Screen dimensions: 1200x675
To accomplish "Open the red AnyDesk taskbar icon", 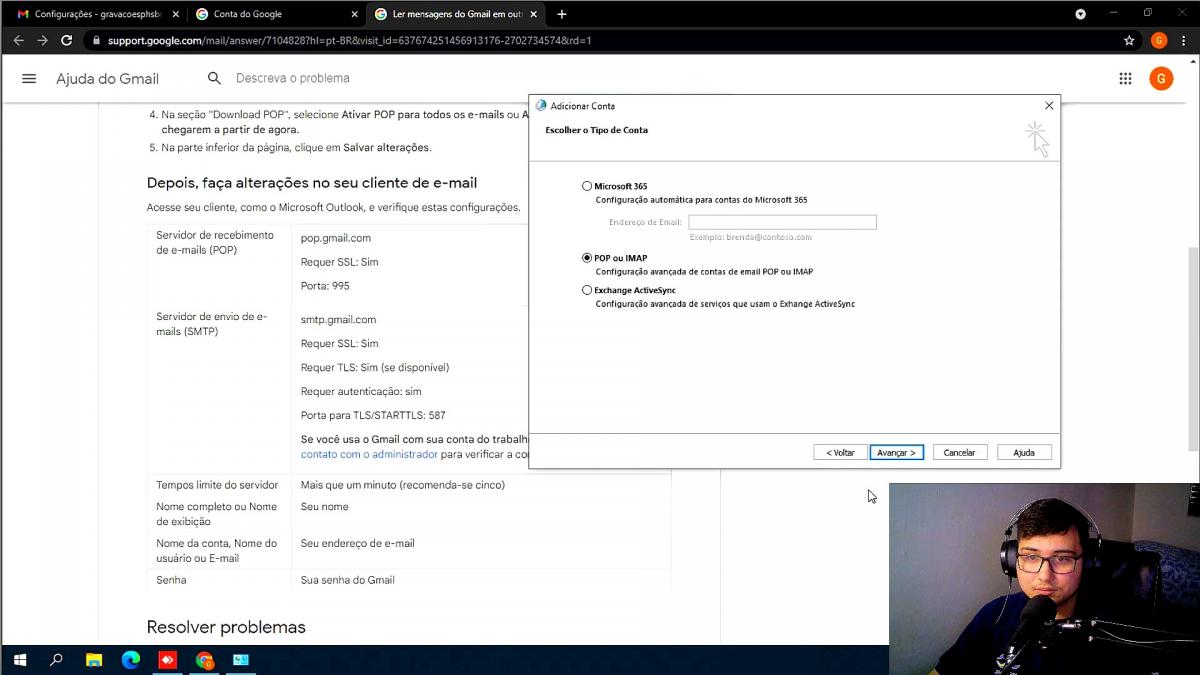I will (x=168, y=660).
